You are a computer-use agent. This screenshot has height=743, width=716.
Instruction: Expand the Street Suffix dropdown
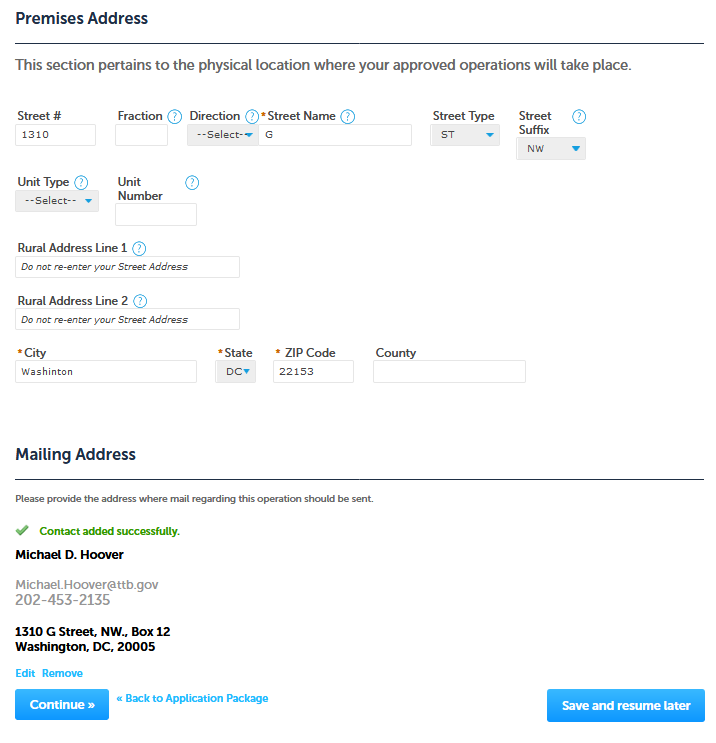tap(551, 149)
